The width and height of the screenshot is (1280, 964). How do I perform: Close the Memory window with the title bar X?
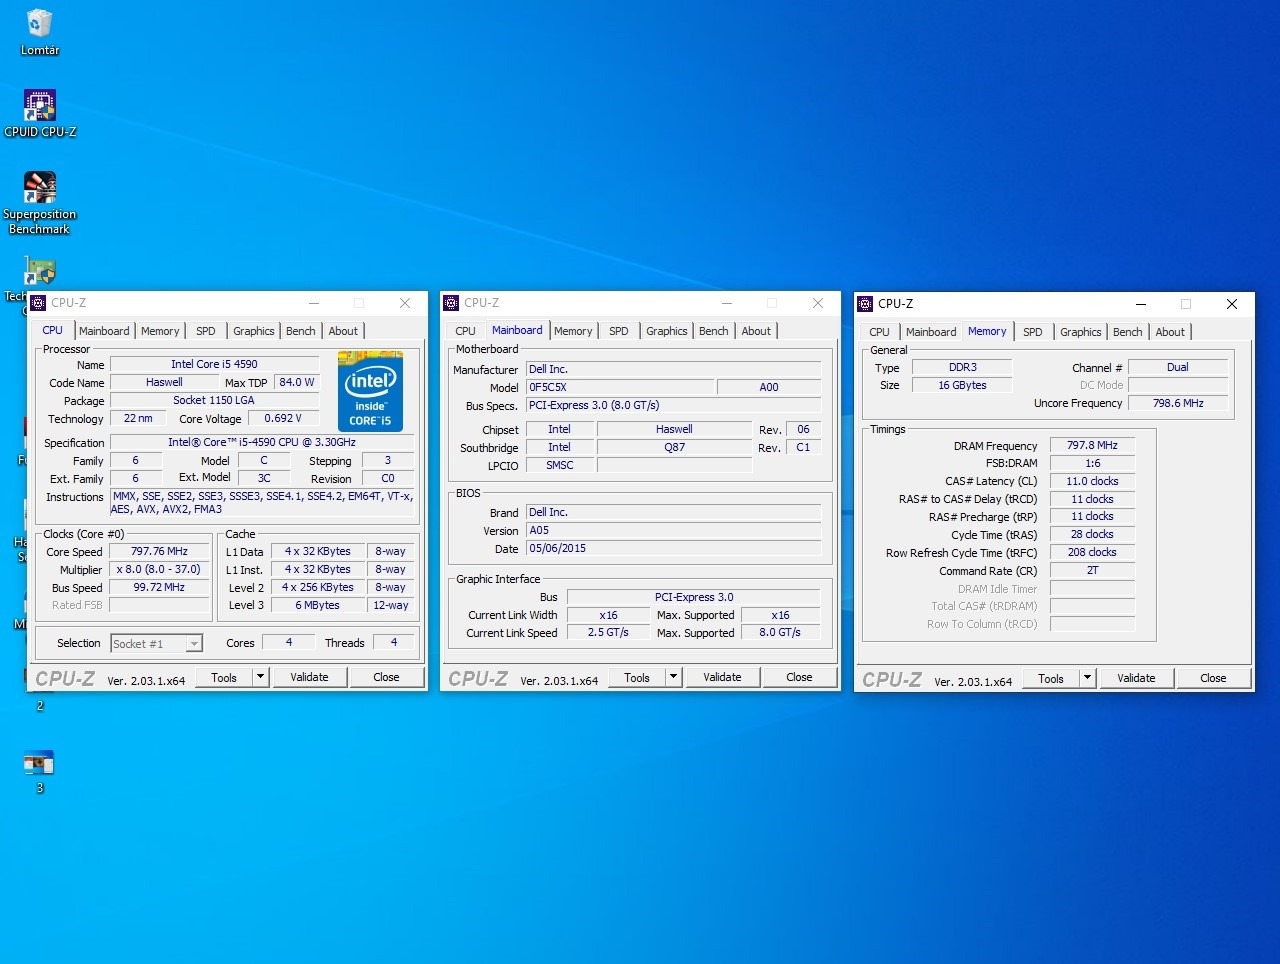1232,304
